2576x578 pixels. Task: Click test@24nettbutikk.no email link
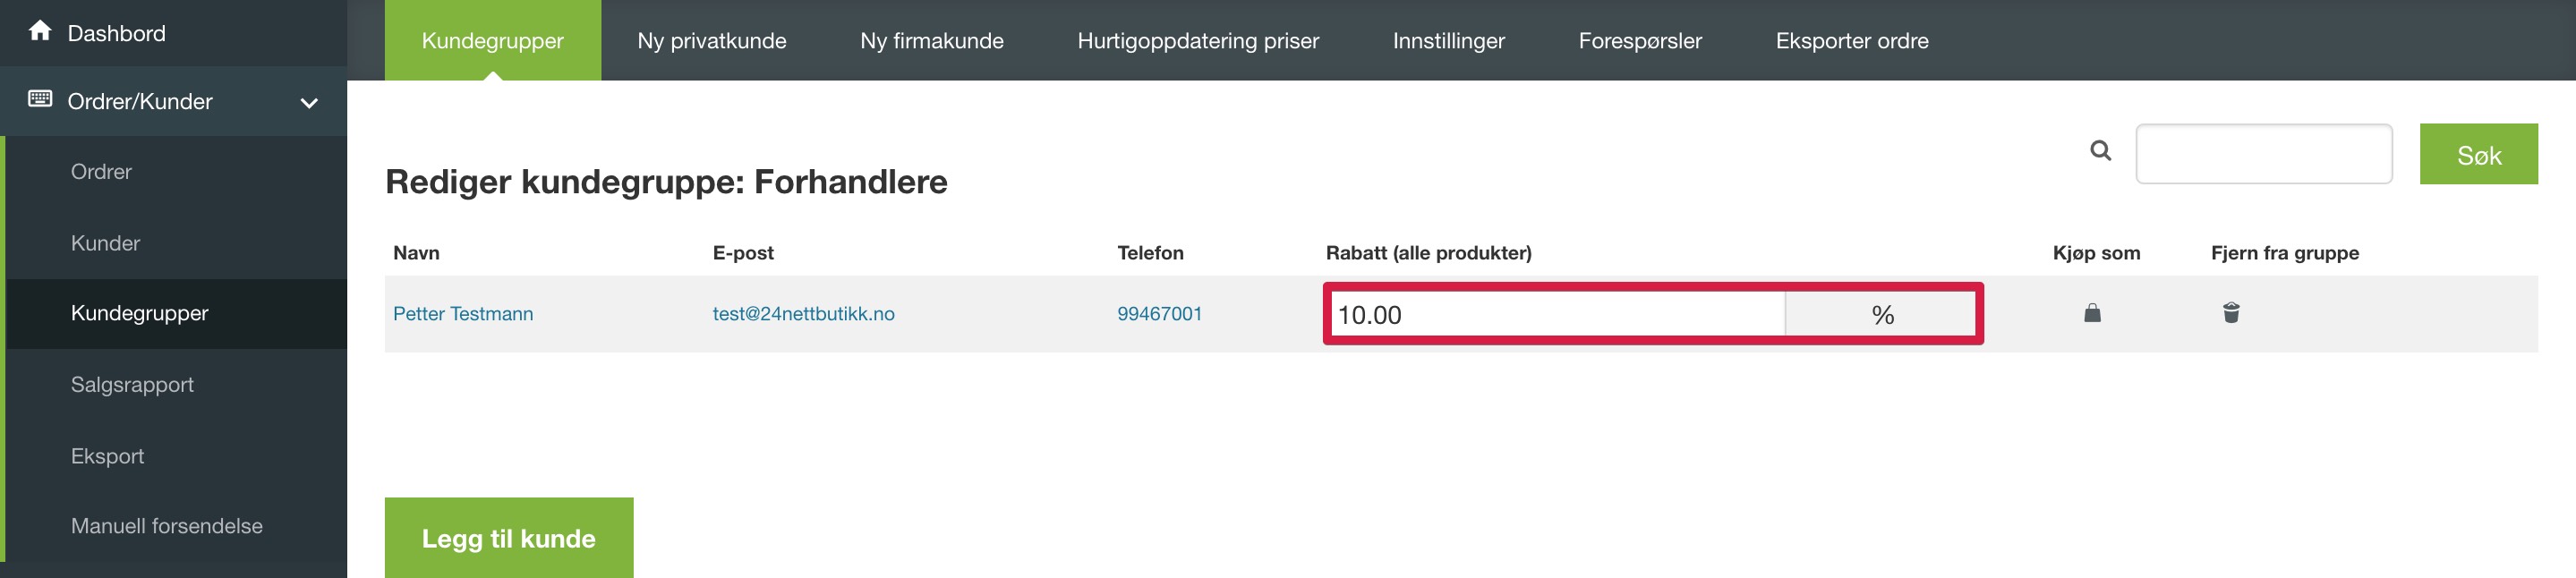803,314
